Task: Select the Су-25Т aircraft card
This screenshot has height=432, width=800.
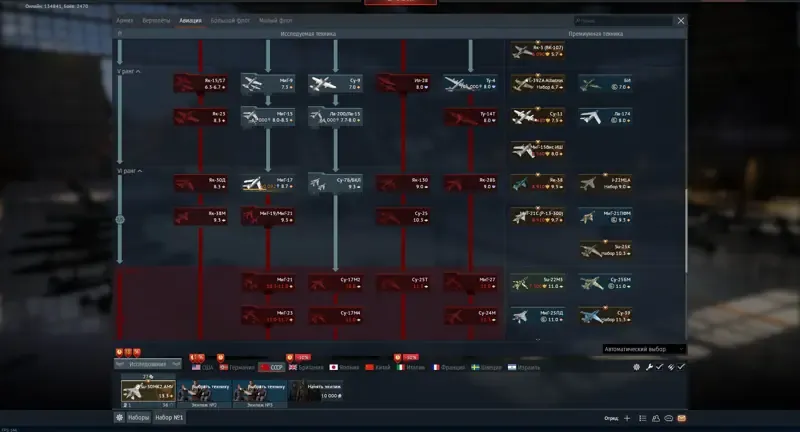Action: [x=403, y=283]
